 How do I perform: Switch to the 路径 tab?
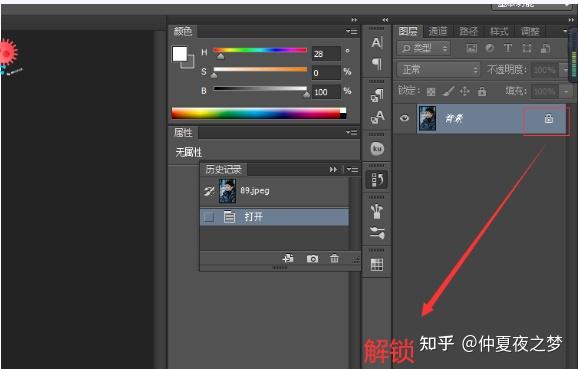469,31
